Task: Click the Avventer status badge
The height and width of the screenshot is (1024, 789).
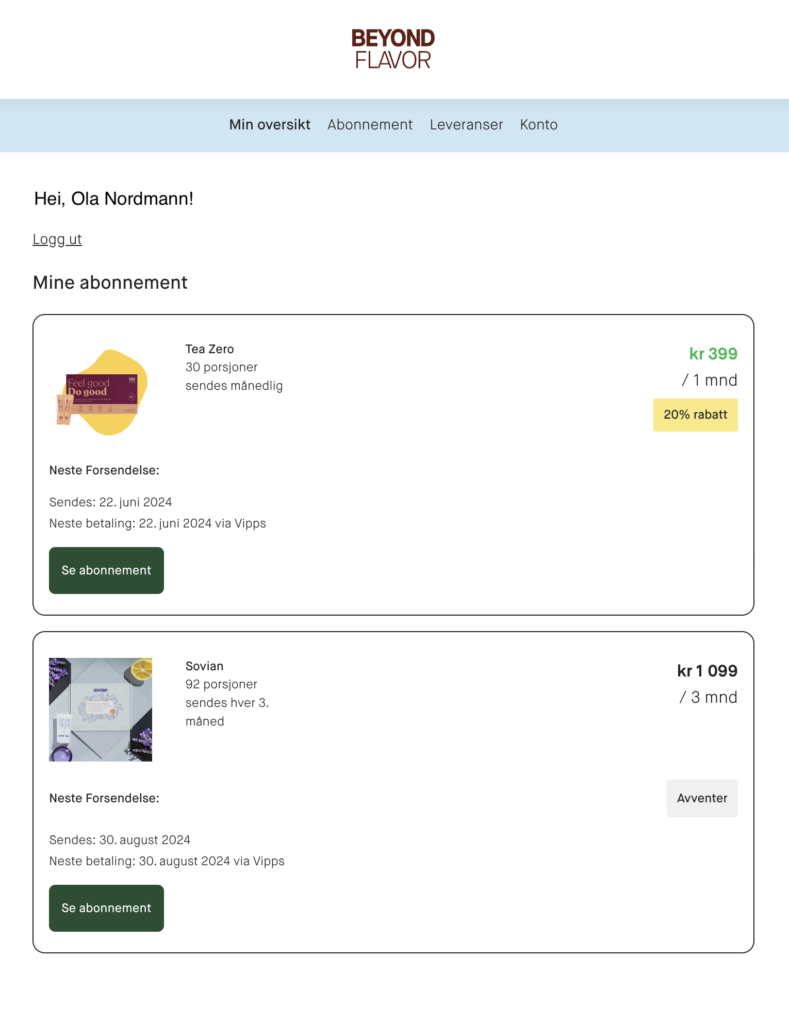Action: point(702,798)
